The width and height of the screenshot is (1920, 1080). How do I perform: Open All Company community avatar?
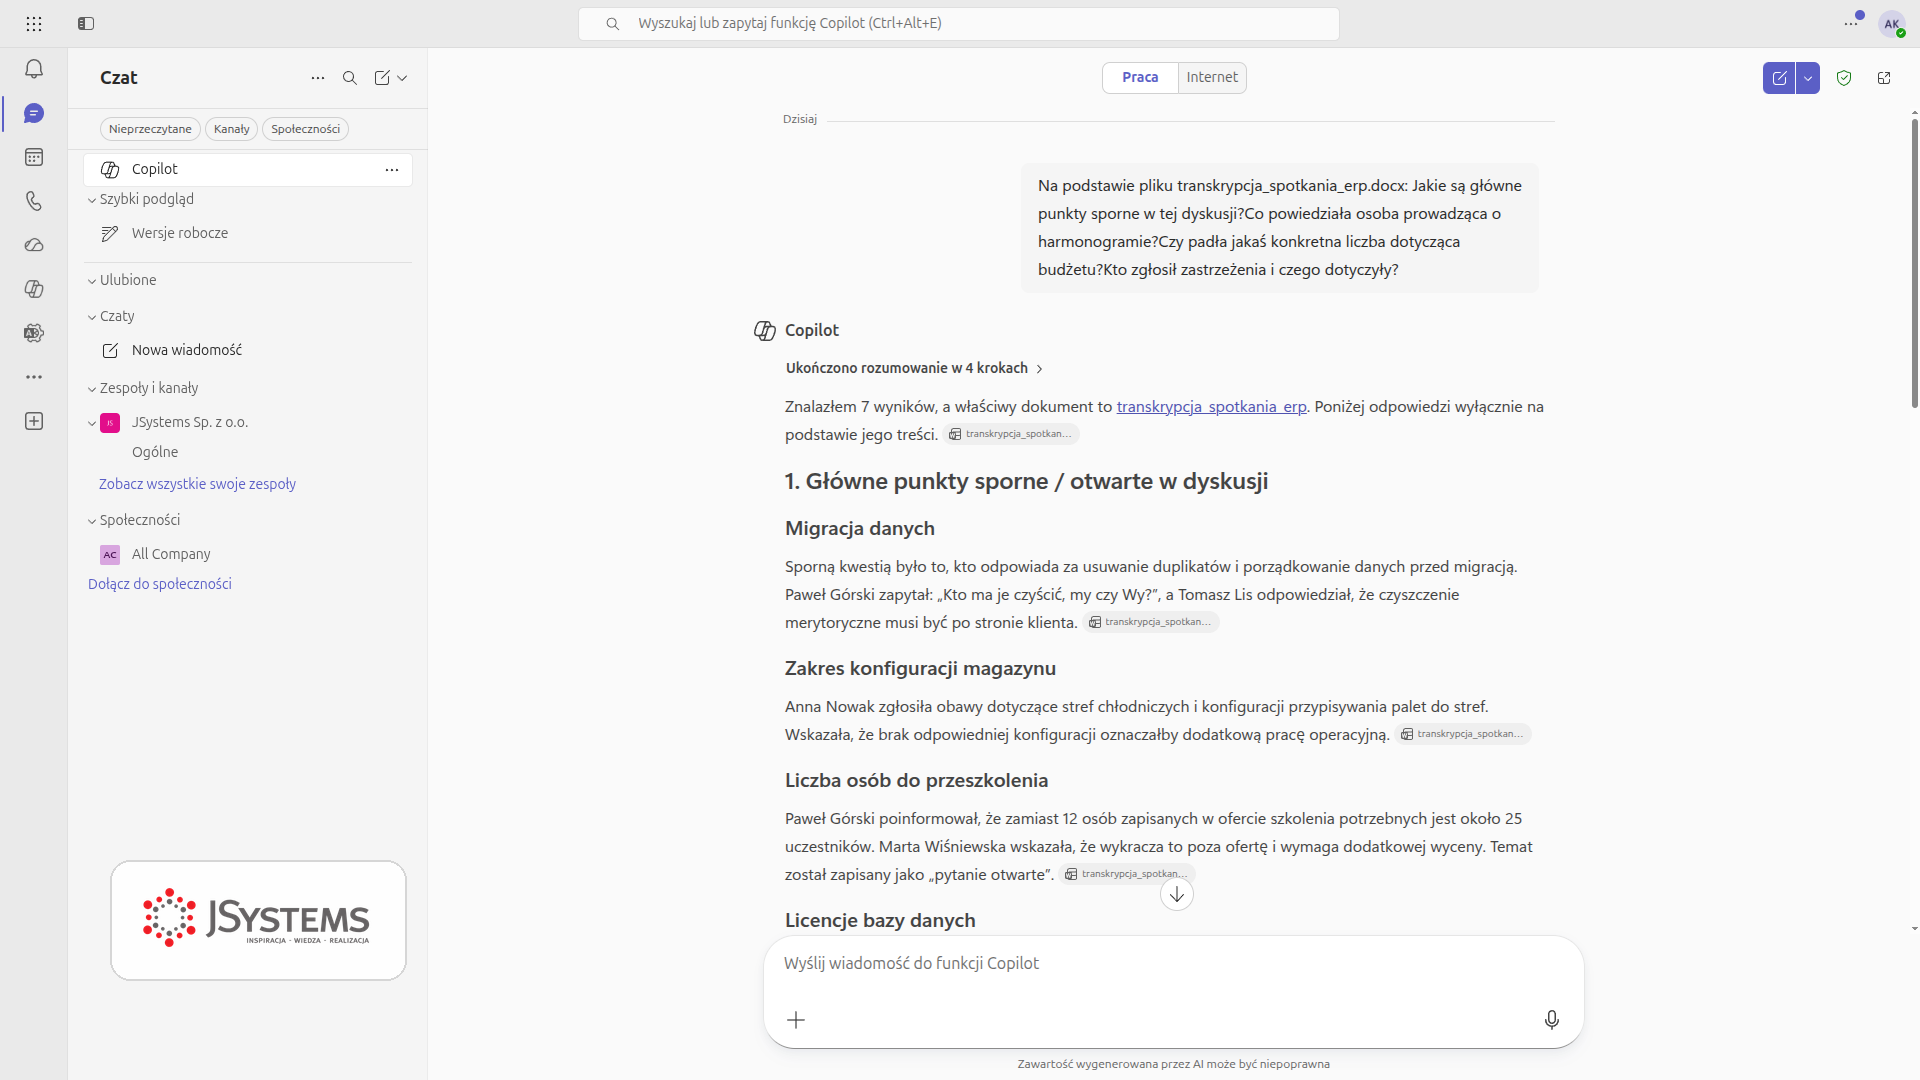coord(110,555)
